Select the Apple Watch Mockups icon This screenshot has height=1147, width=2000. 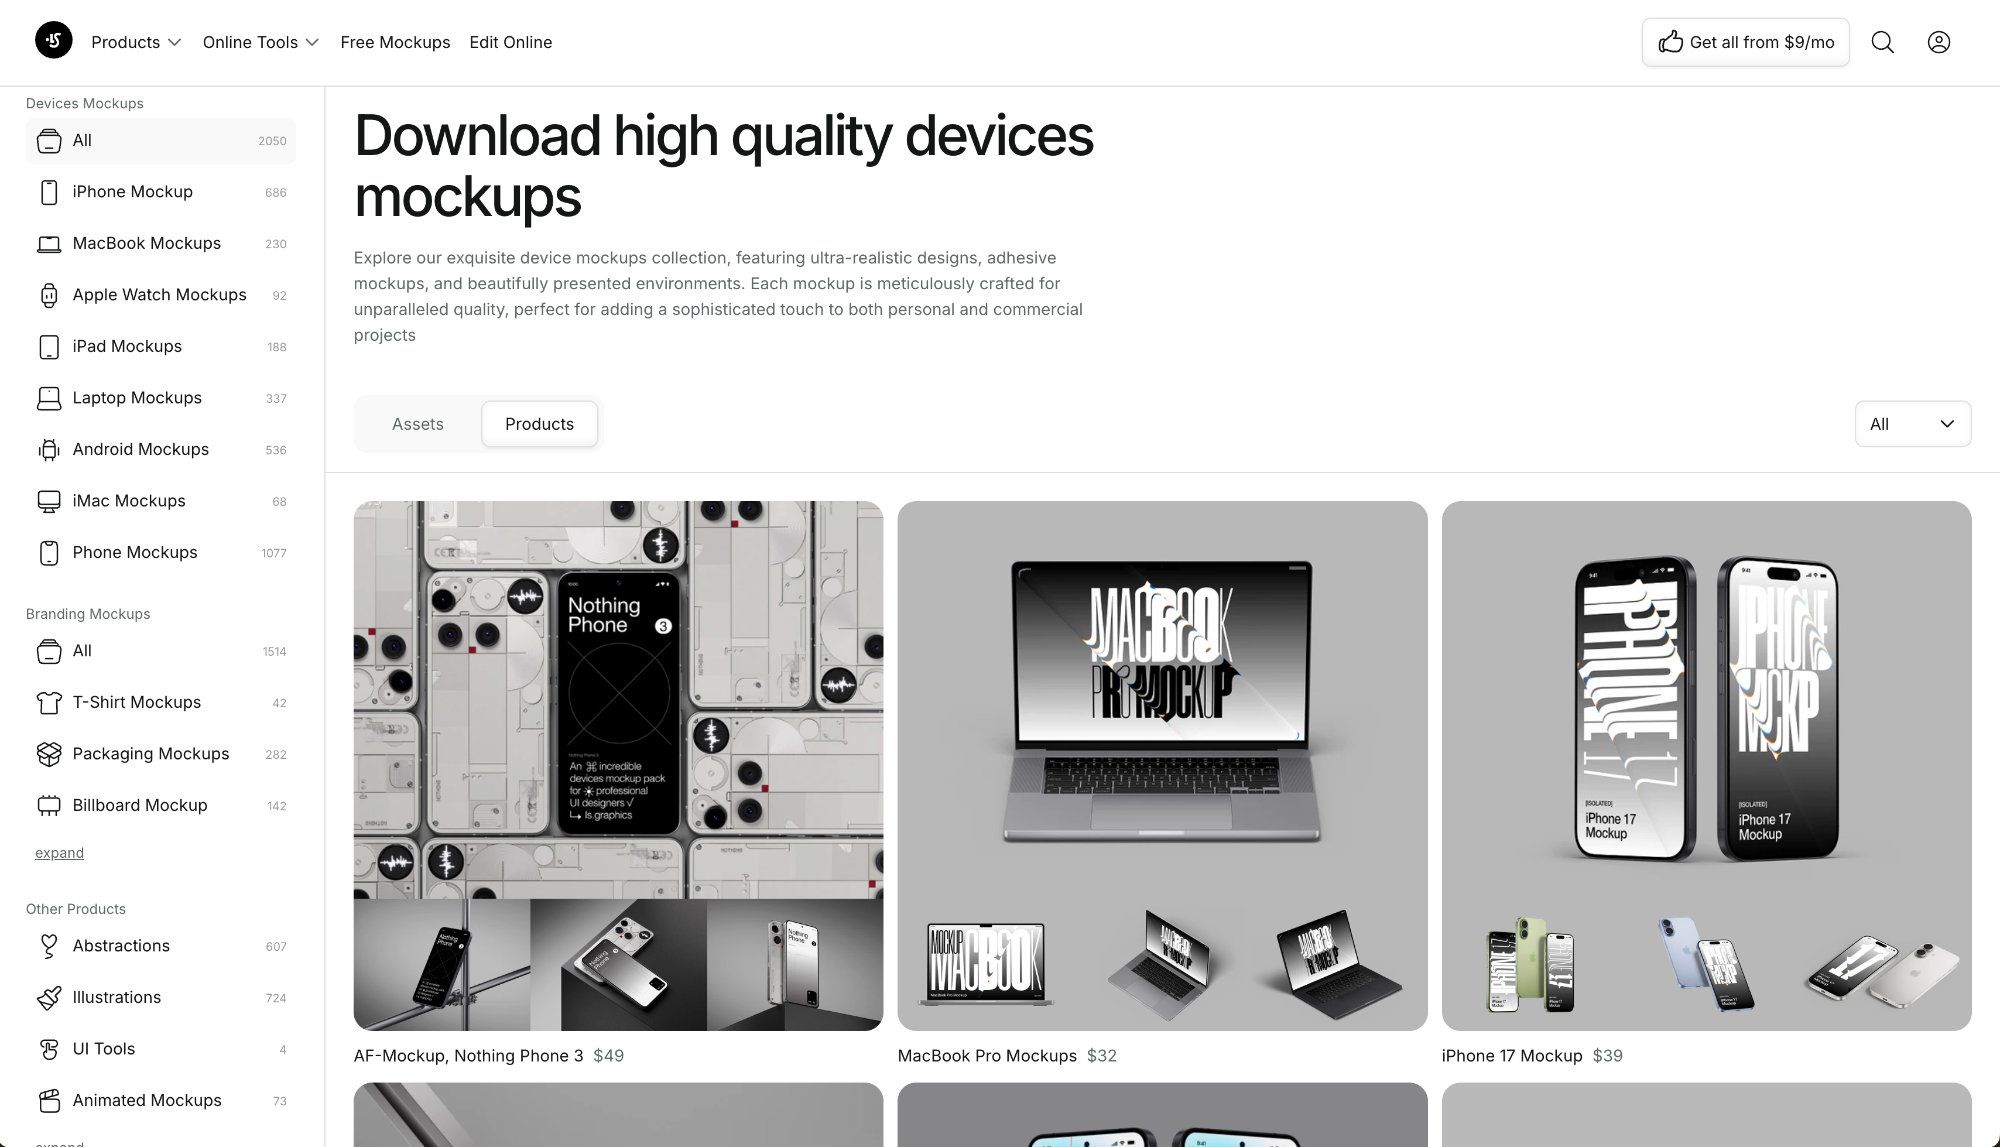click(x=48, y=295)
